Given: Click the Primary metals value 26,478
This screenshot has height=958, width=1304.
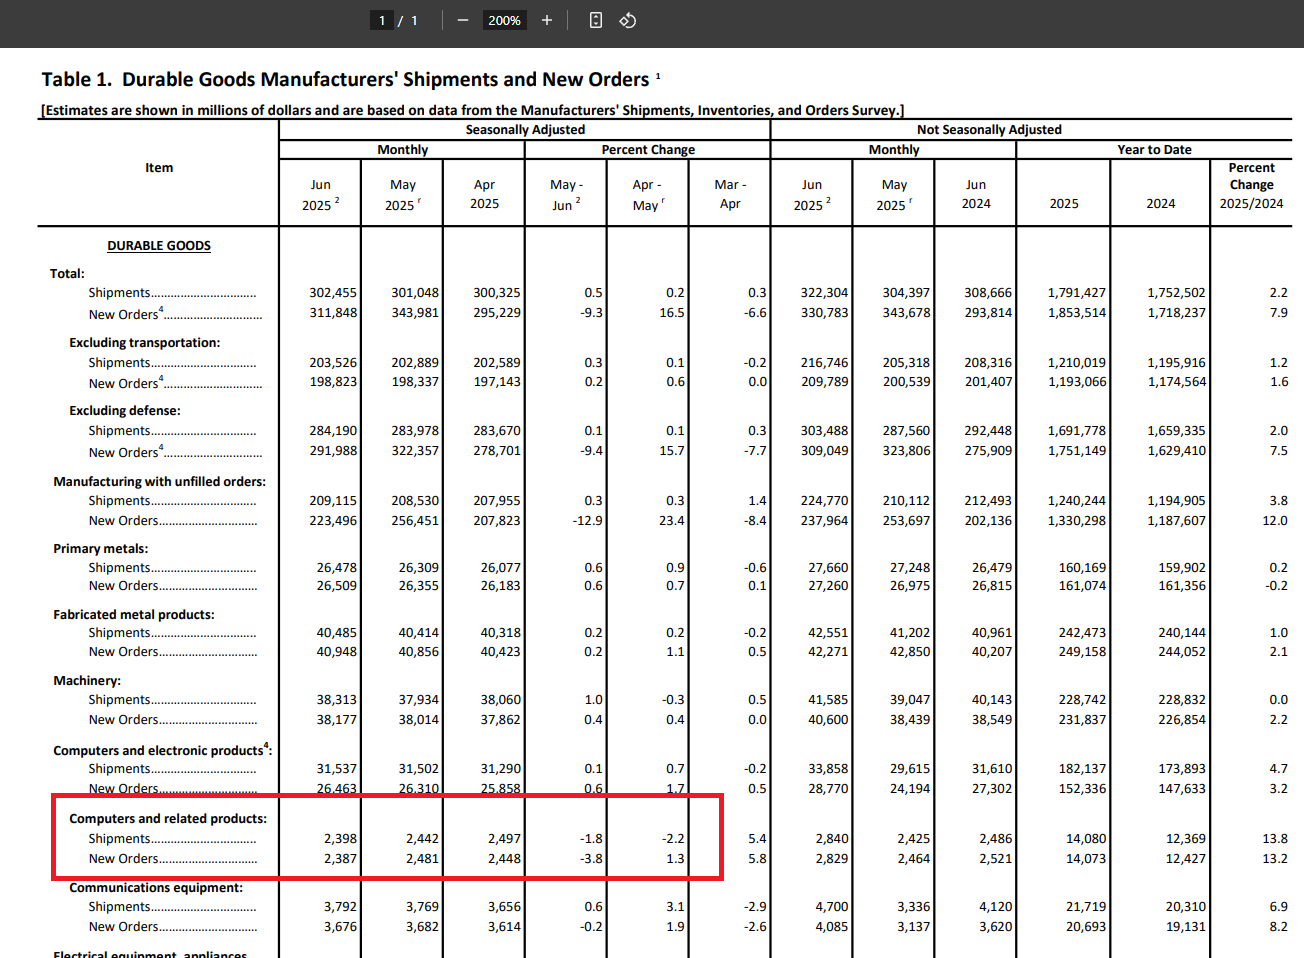Looking at the screenshot, I should pos(337,568).
